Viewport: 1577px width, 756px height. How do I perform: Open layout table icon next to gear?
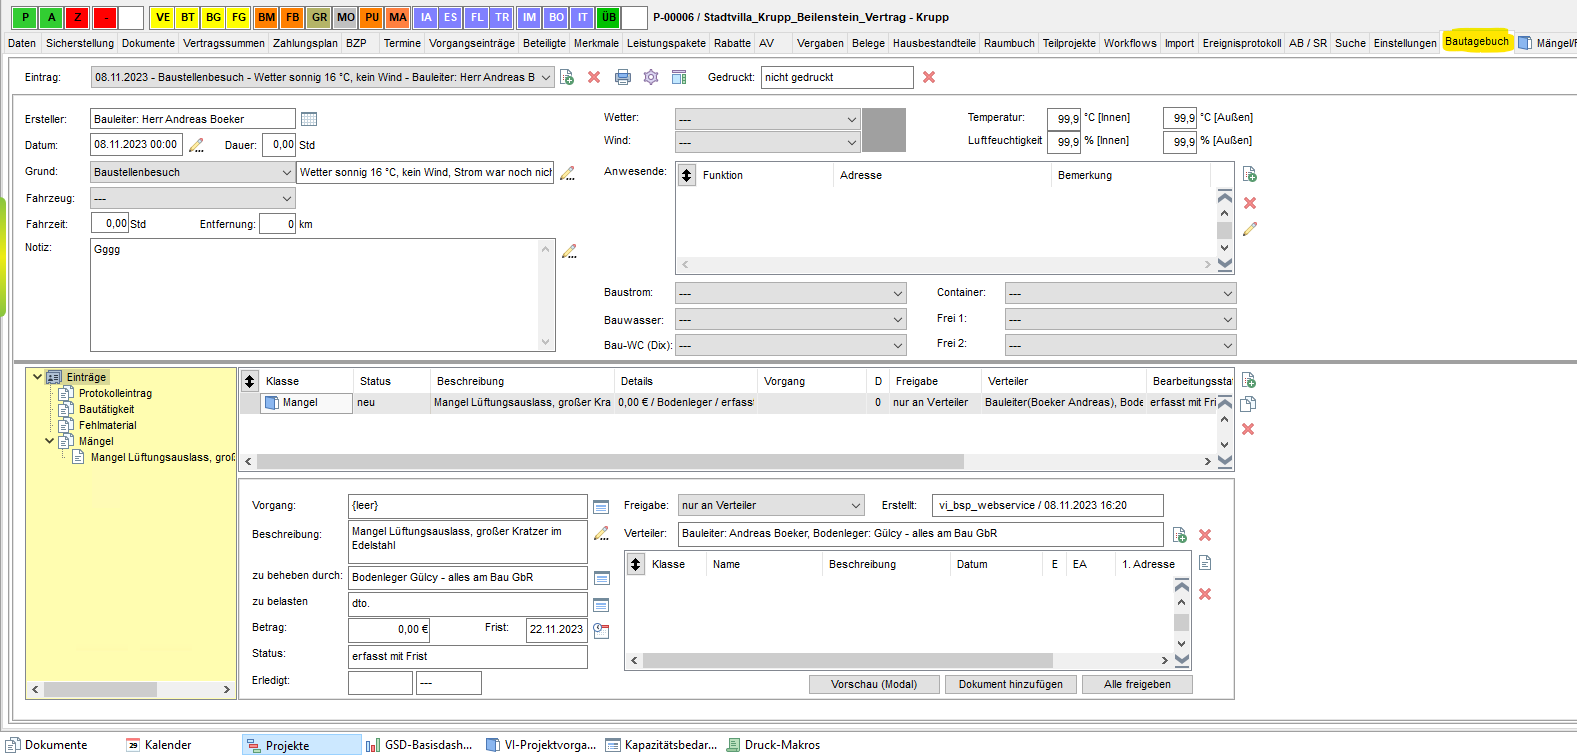tap(679, 77)
